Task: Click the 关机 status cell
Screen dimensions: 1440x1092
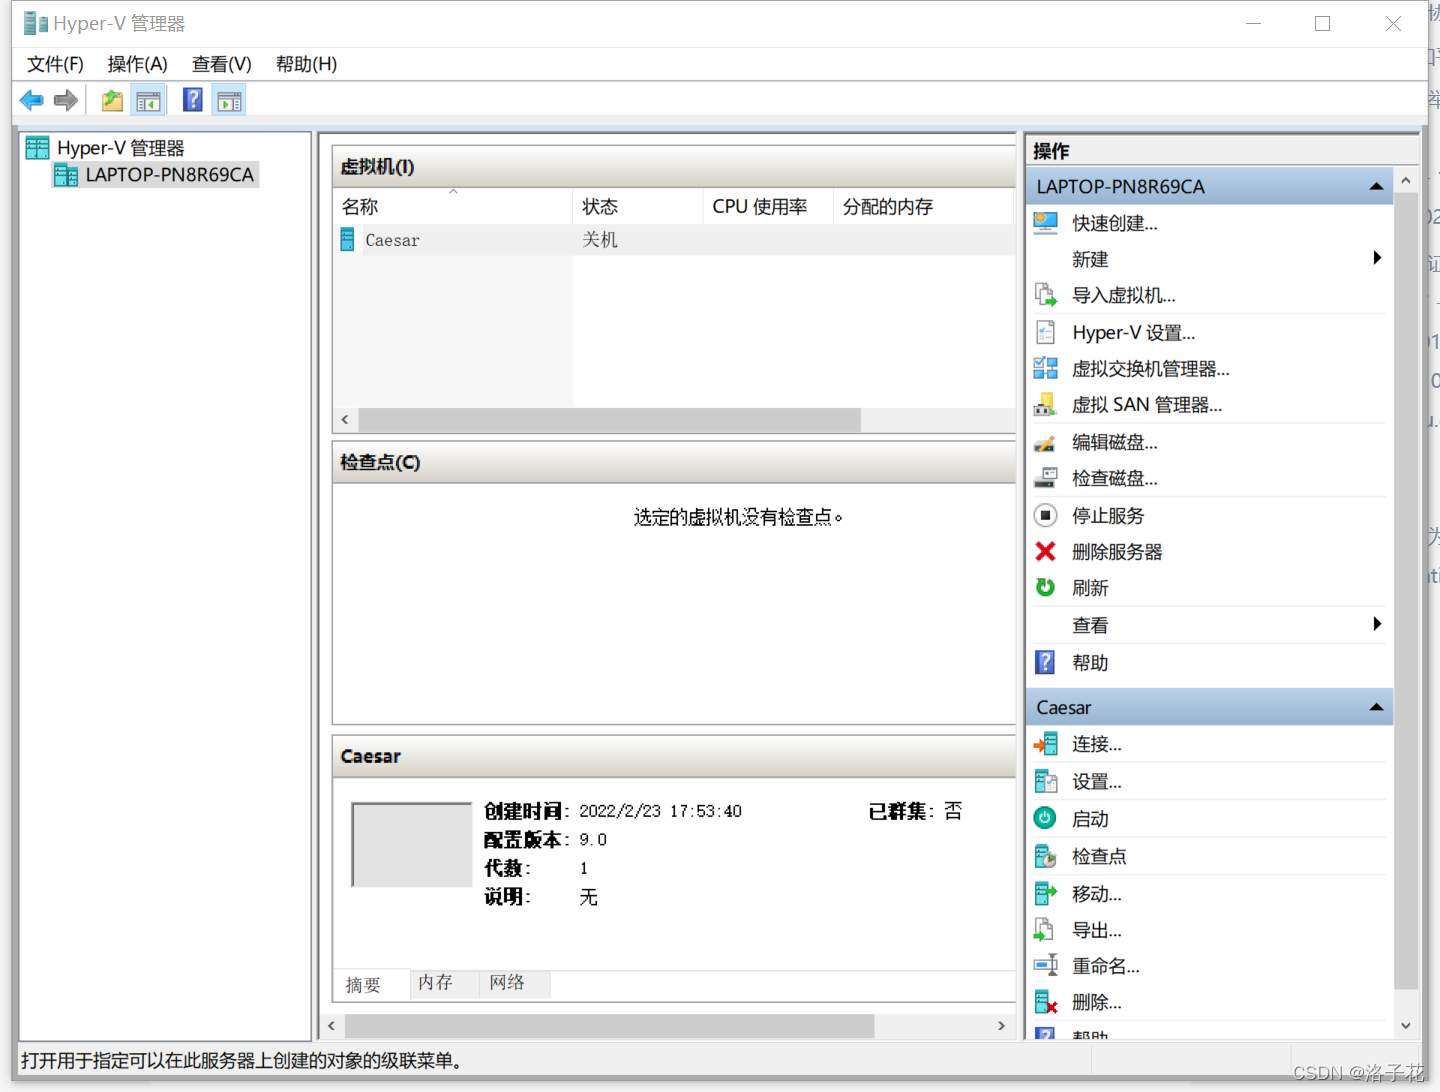Action: click(x=600, y=240)
